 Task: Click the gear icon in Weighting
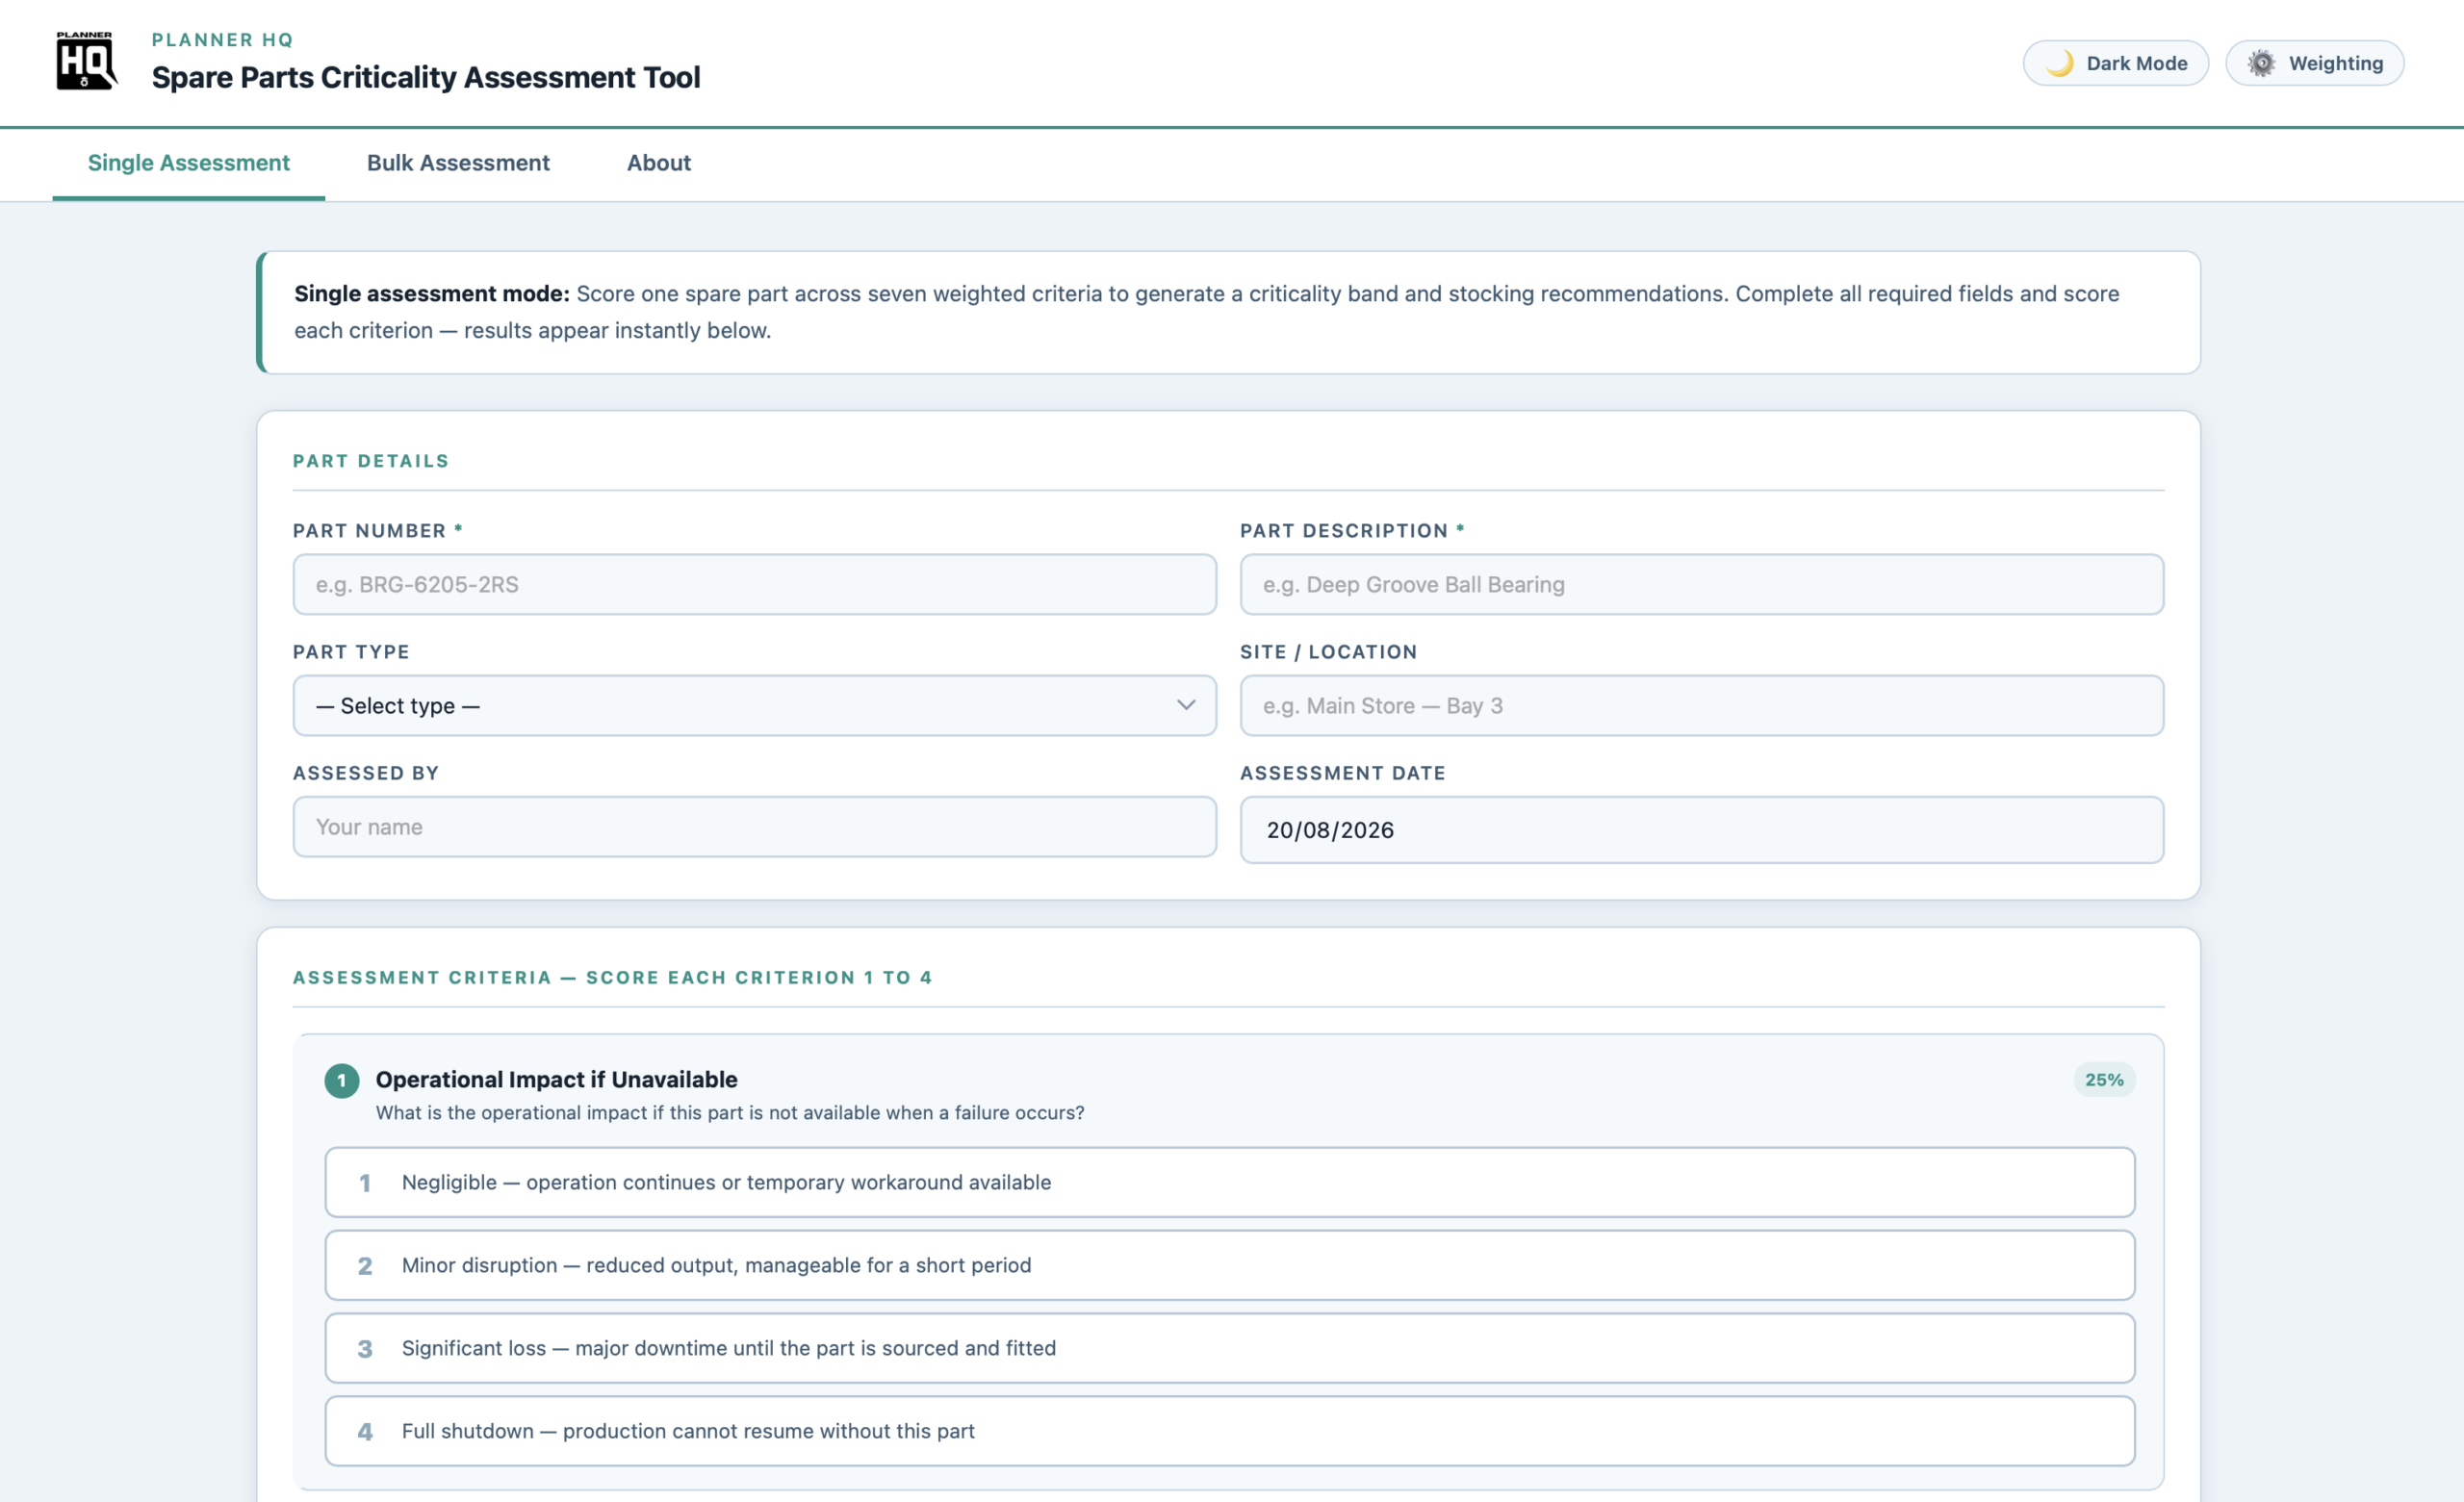click(x=2261, y=64)
